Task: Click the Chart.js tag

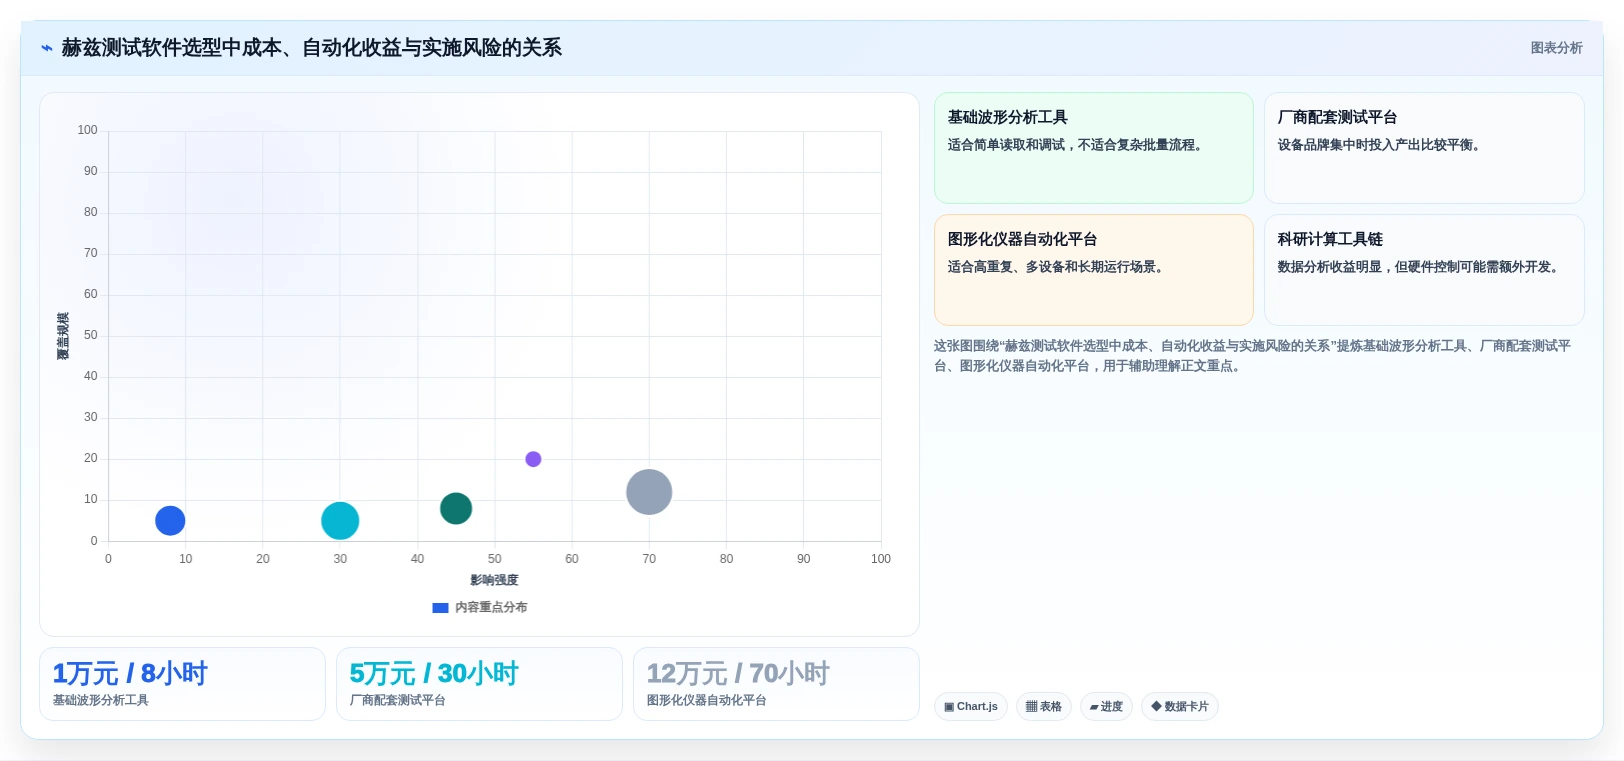Action: [x=971, y=706]
